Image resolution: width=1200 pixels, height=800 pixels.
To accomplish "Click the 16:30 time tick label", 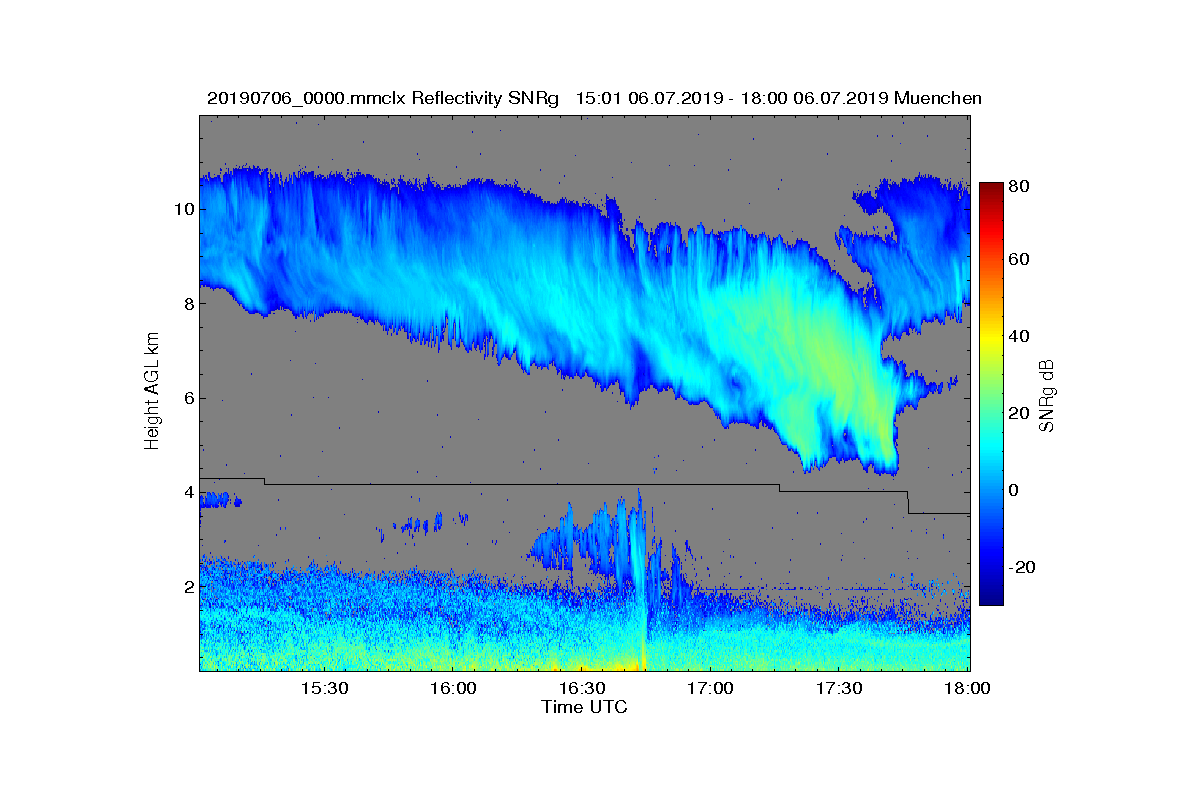I will [x=582, y=689].
